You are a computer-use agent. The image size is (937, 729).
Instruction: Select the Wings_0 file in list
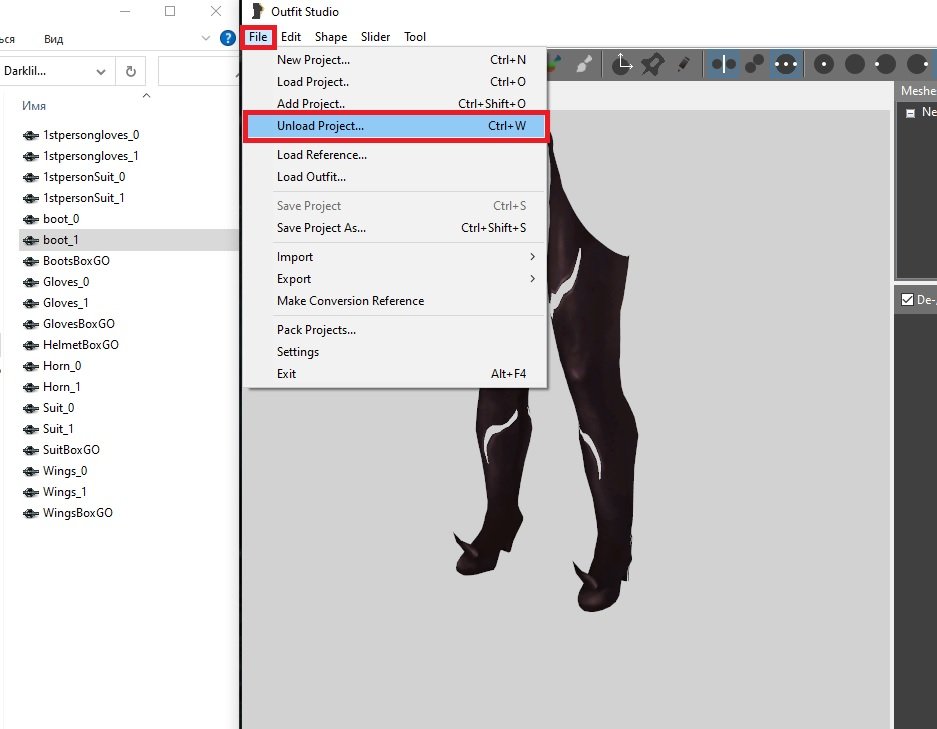coord(65,471)
